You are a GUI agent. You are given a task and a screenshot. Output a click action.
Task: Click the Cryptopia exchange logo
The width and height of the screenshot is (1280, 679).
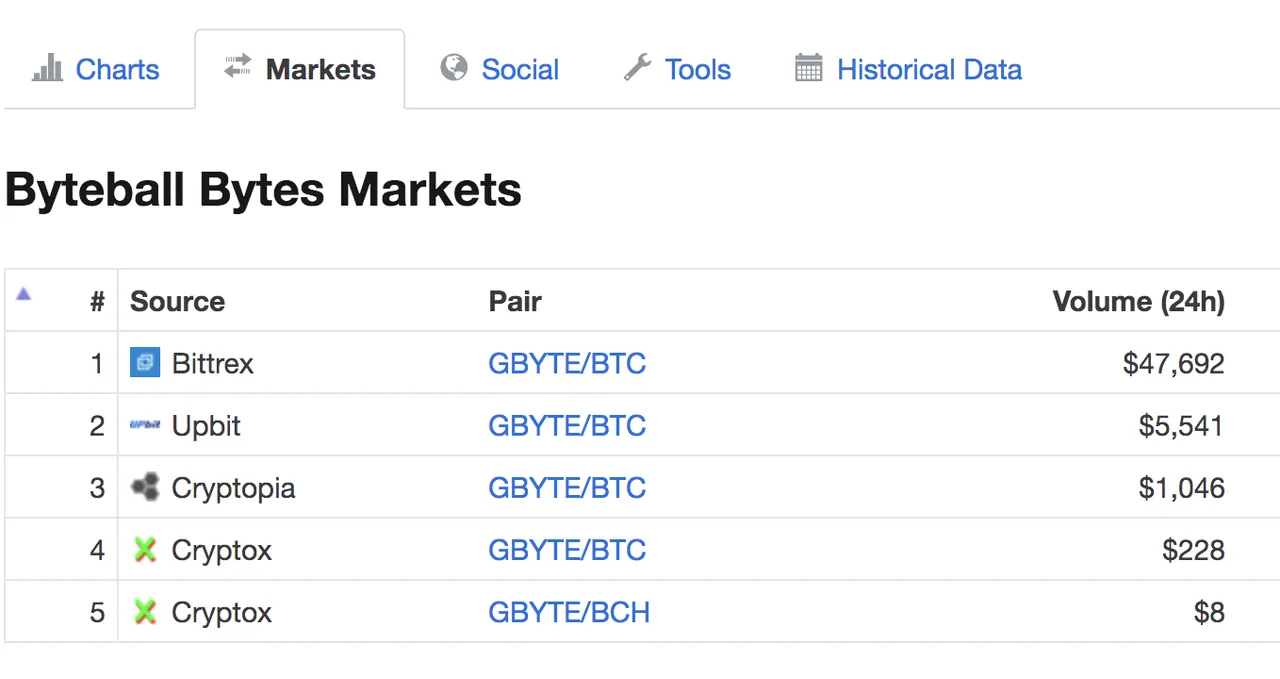coord(145,487)
